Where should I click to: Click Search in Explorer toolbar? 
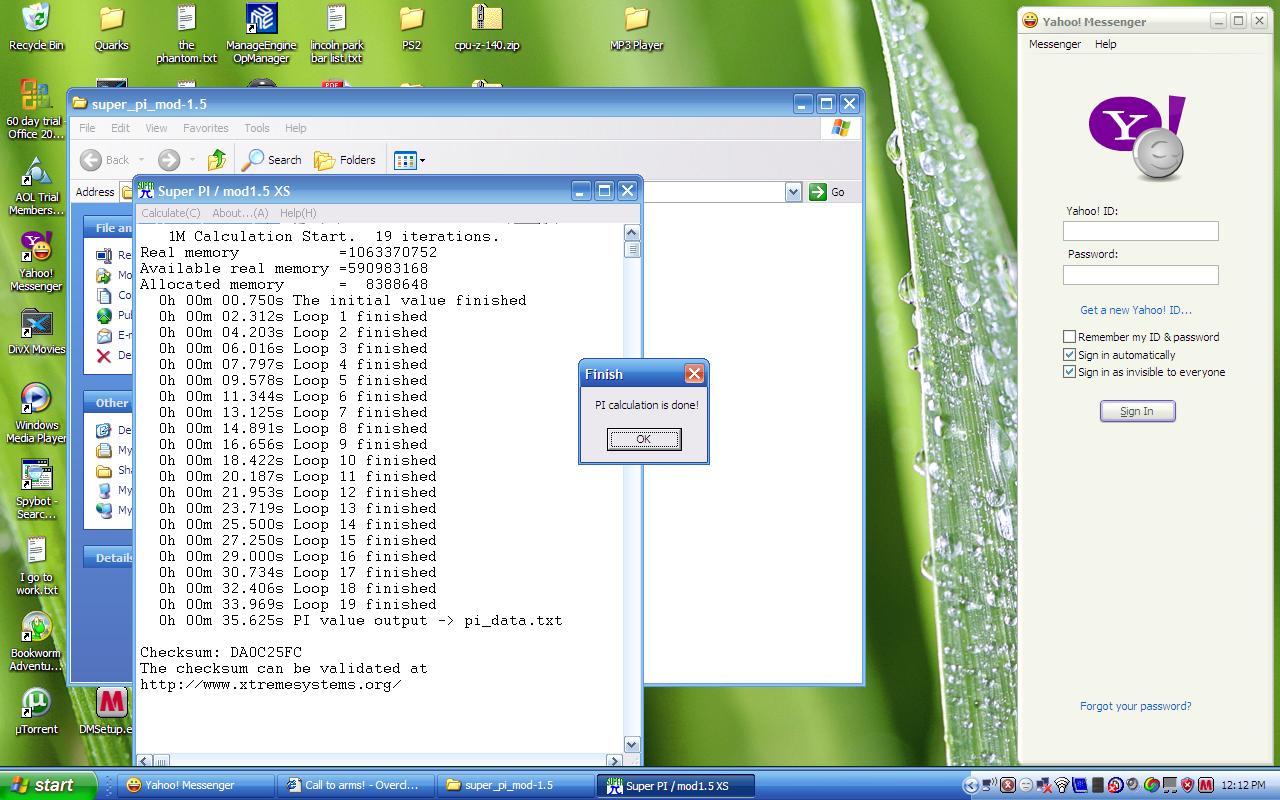click(x=272, y=160)
